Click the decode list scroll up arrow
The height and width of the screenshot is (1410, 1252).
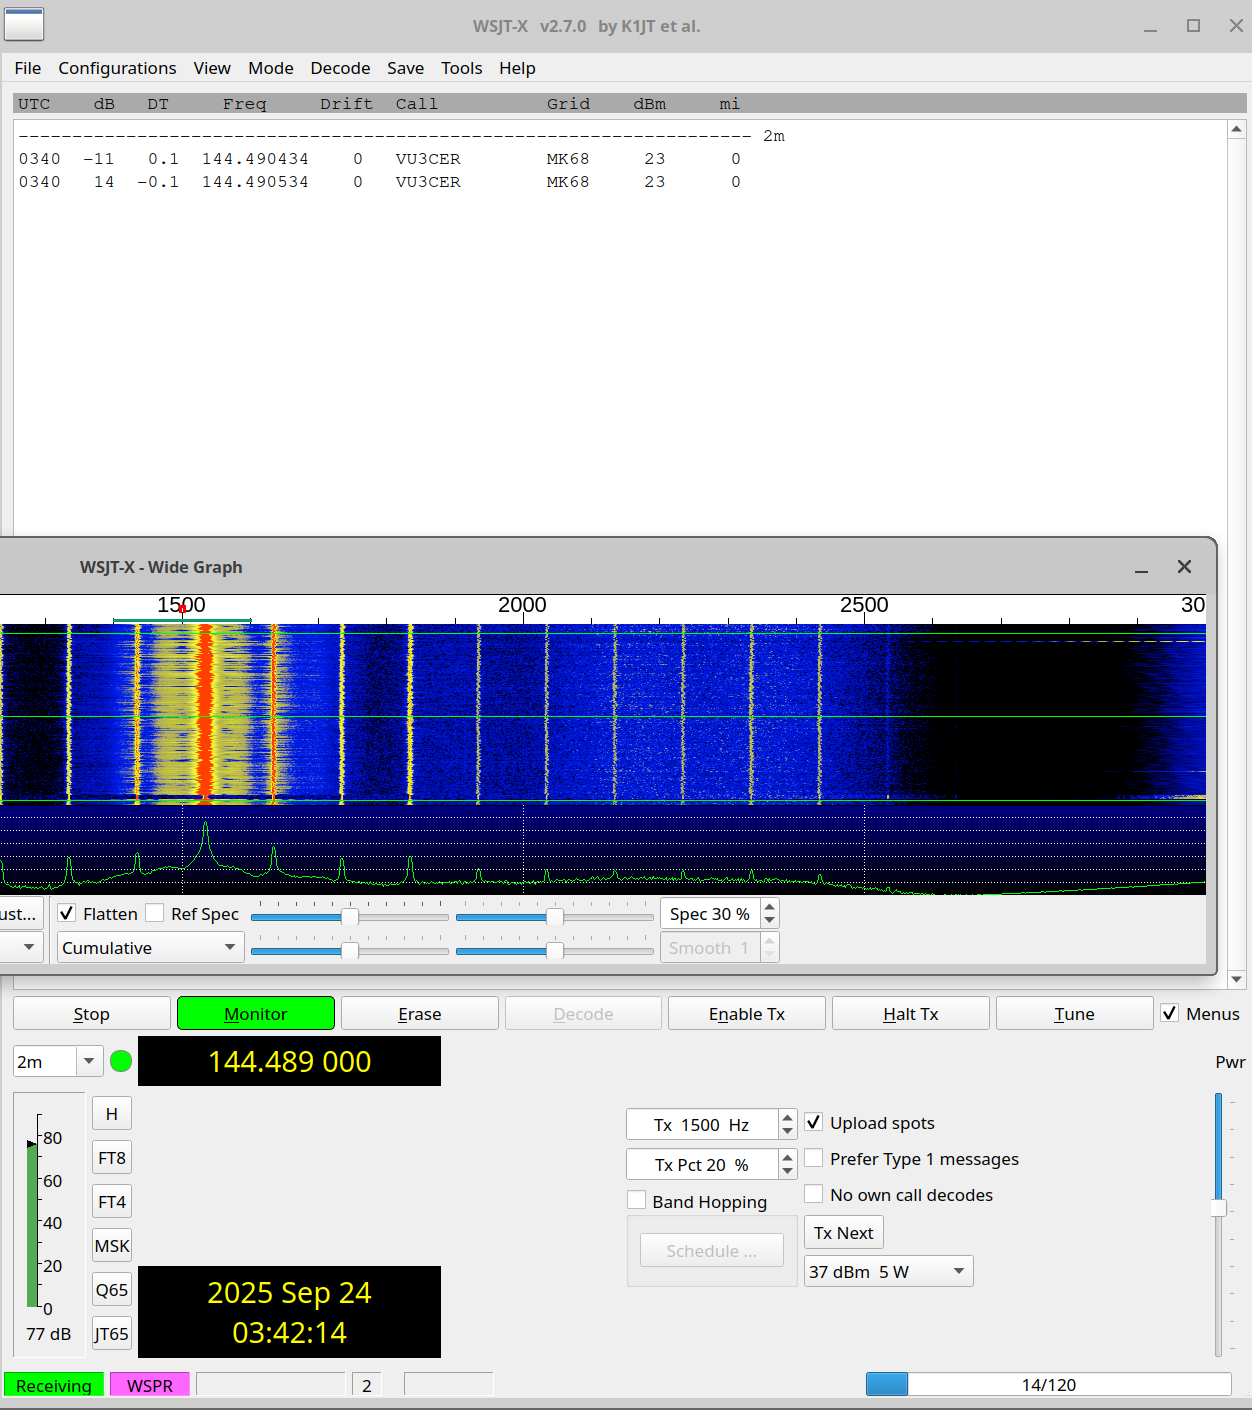(1237, 129)
